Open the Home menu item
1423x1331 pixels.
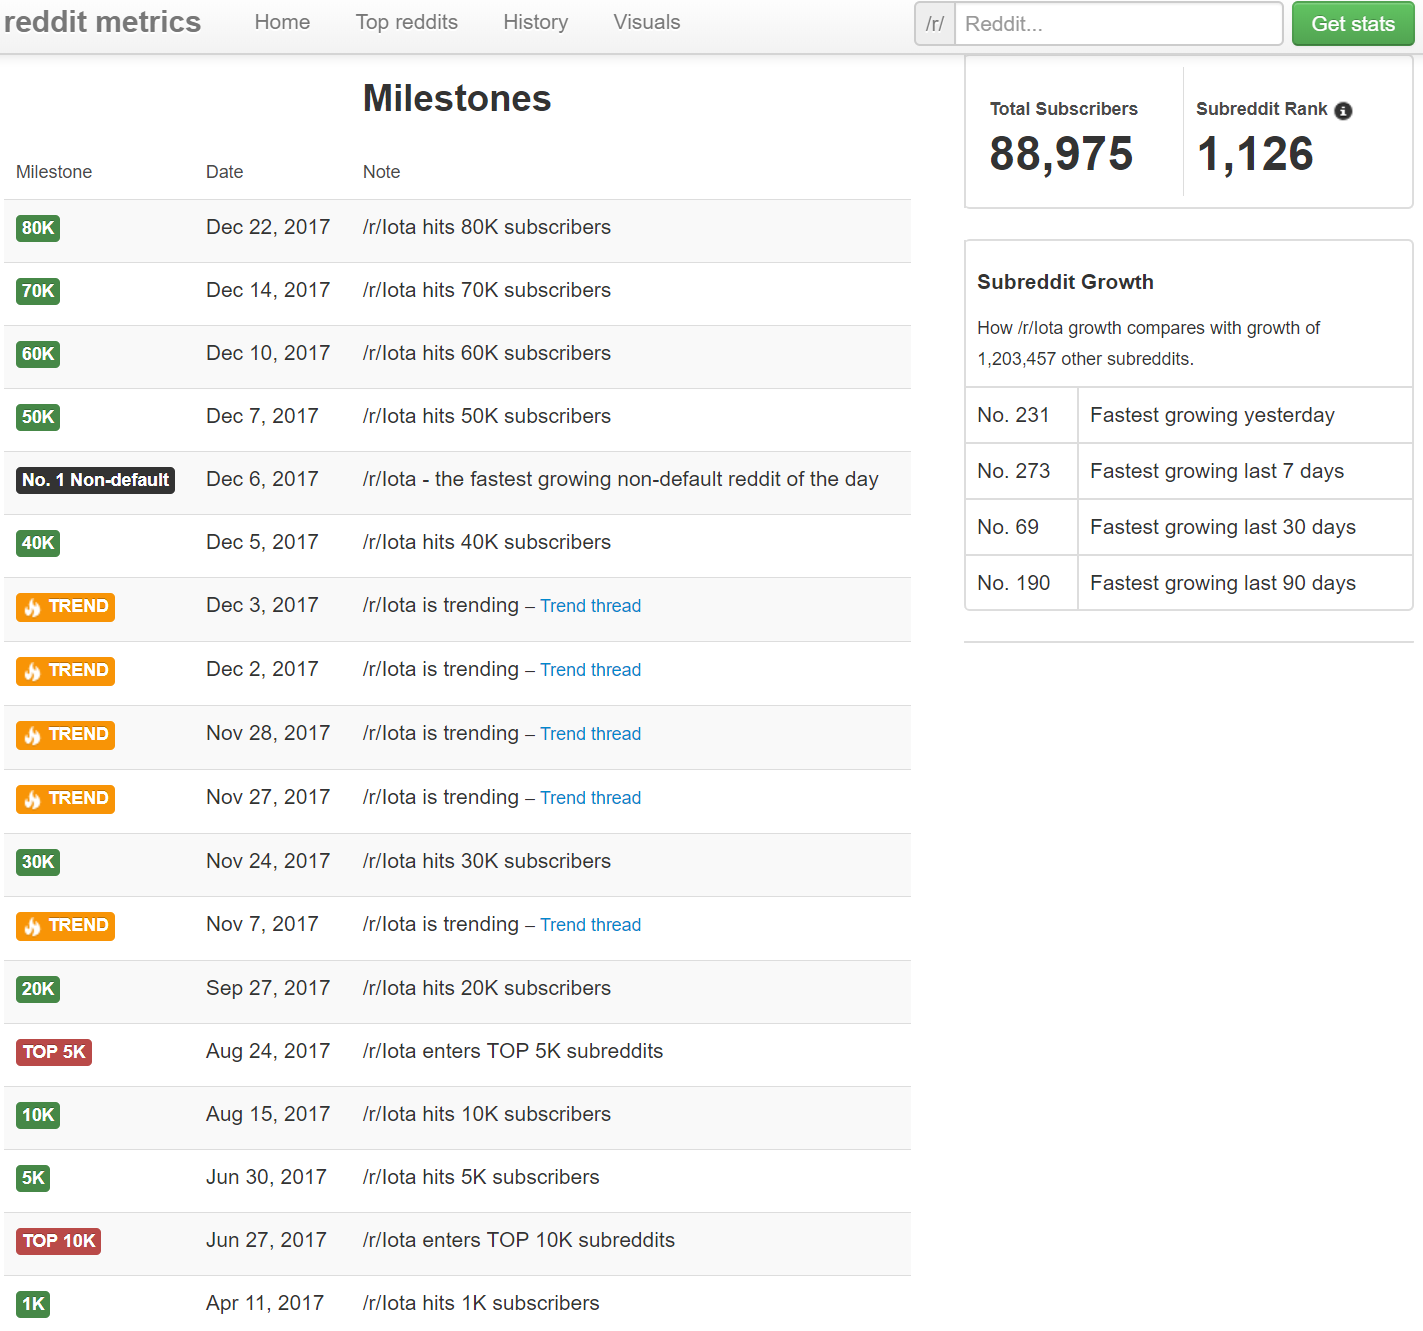(x=282, y=22)
